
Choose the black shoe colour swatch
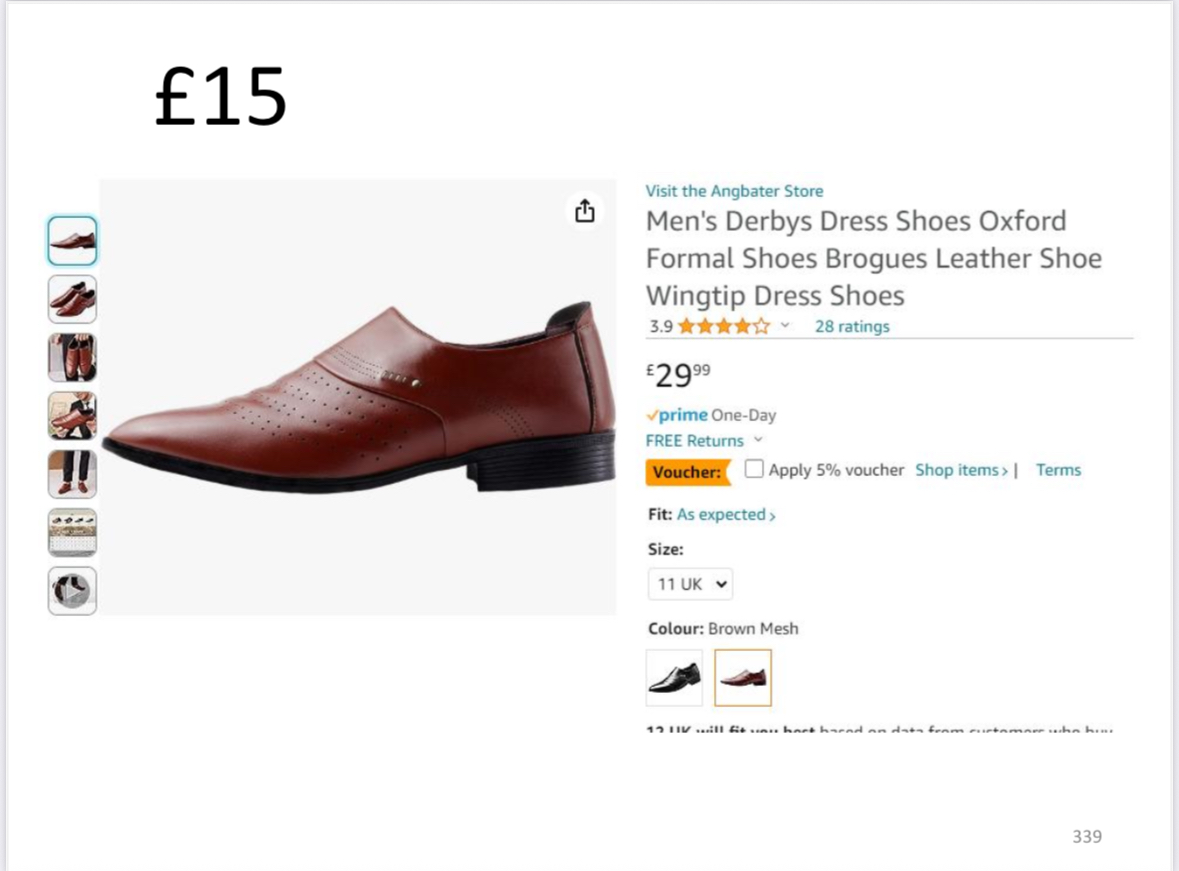674,678
